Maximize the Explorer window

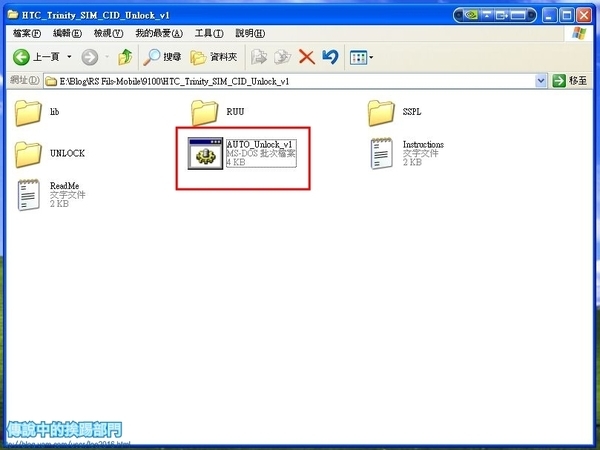click(567, 16)
